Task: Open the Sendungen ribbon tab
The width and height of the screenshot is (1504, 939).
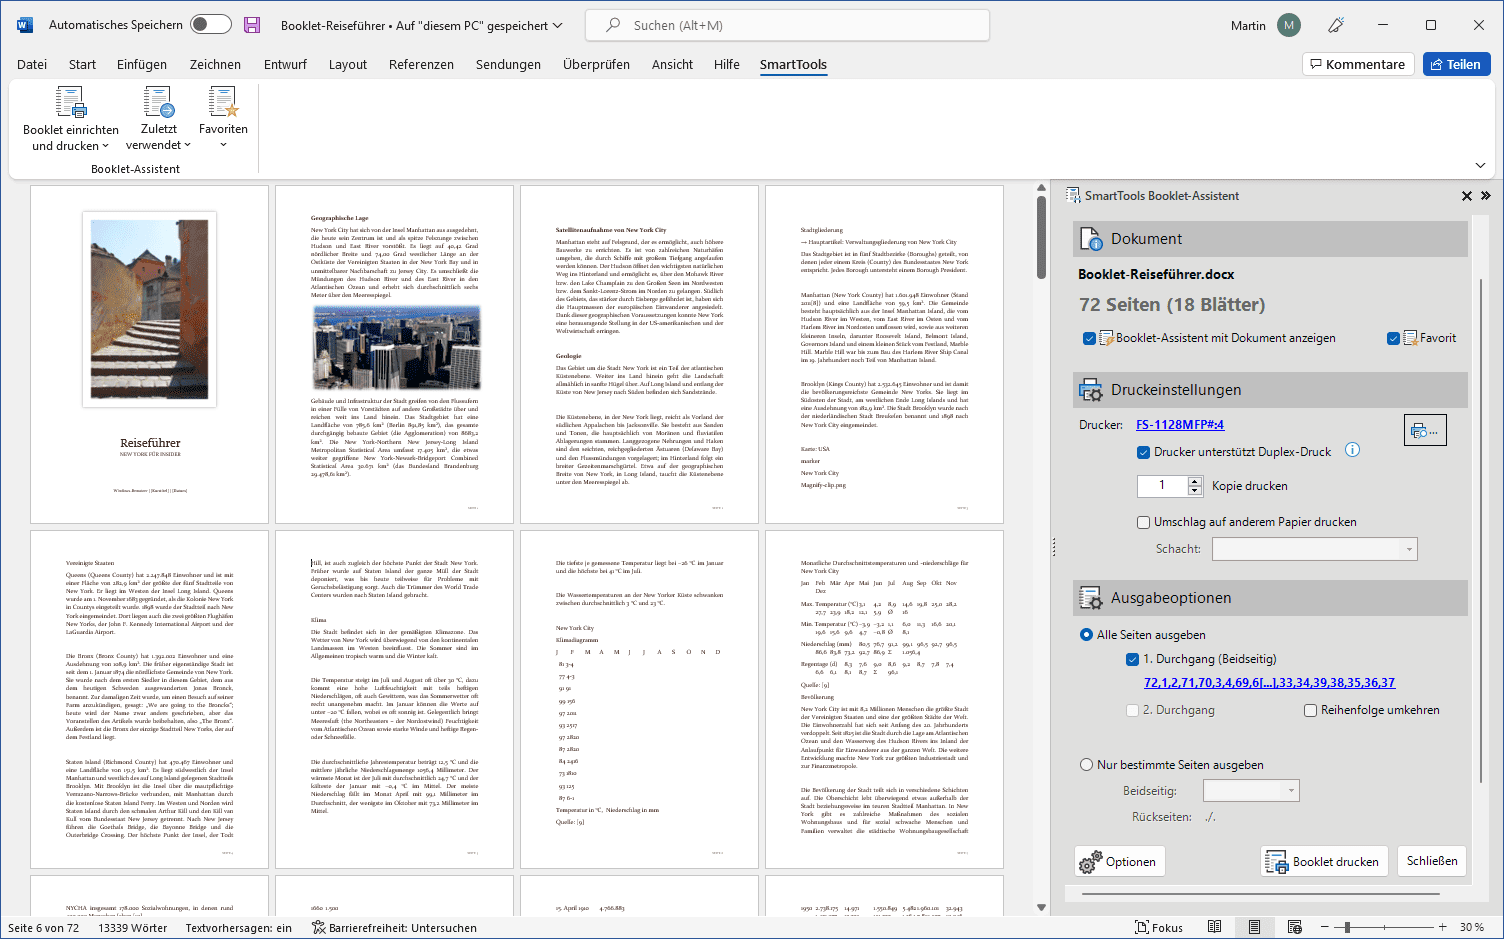Action: [x=508, y=64]
